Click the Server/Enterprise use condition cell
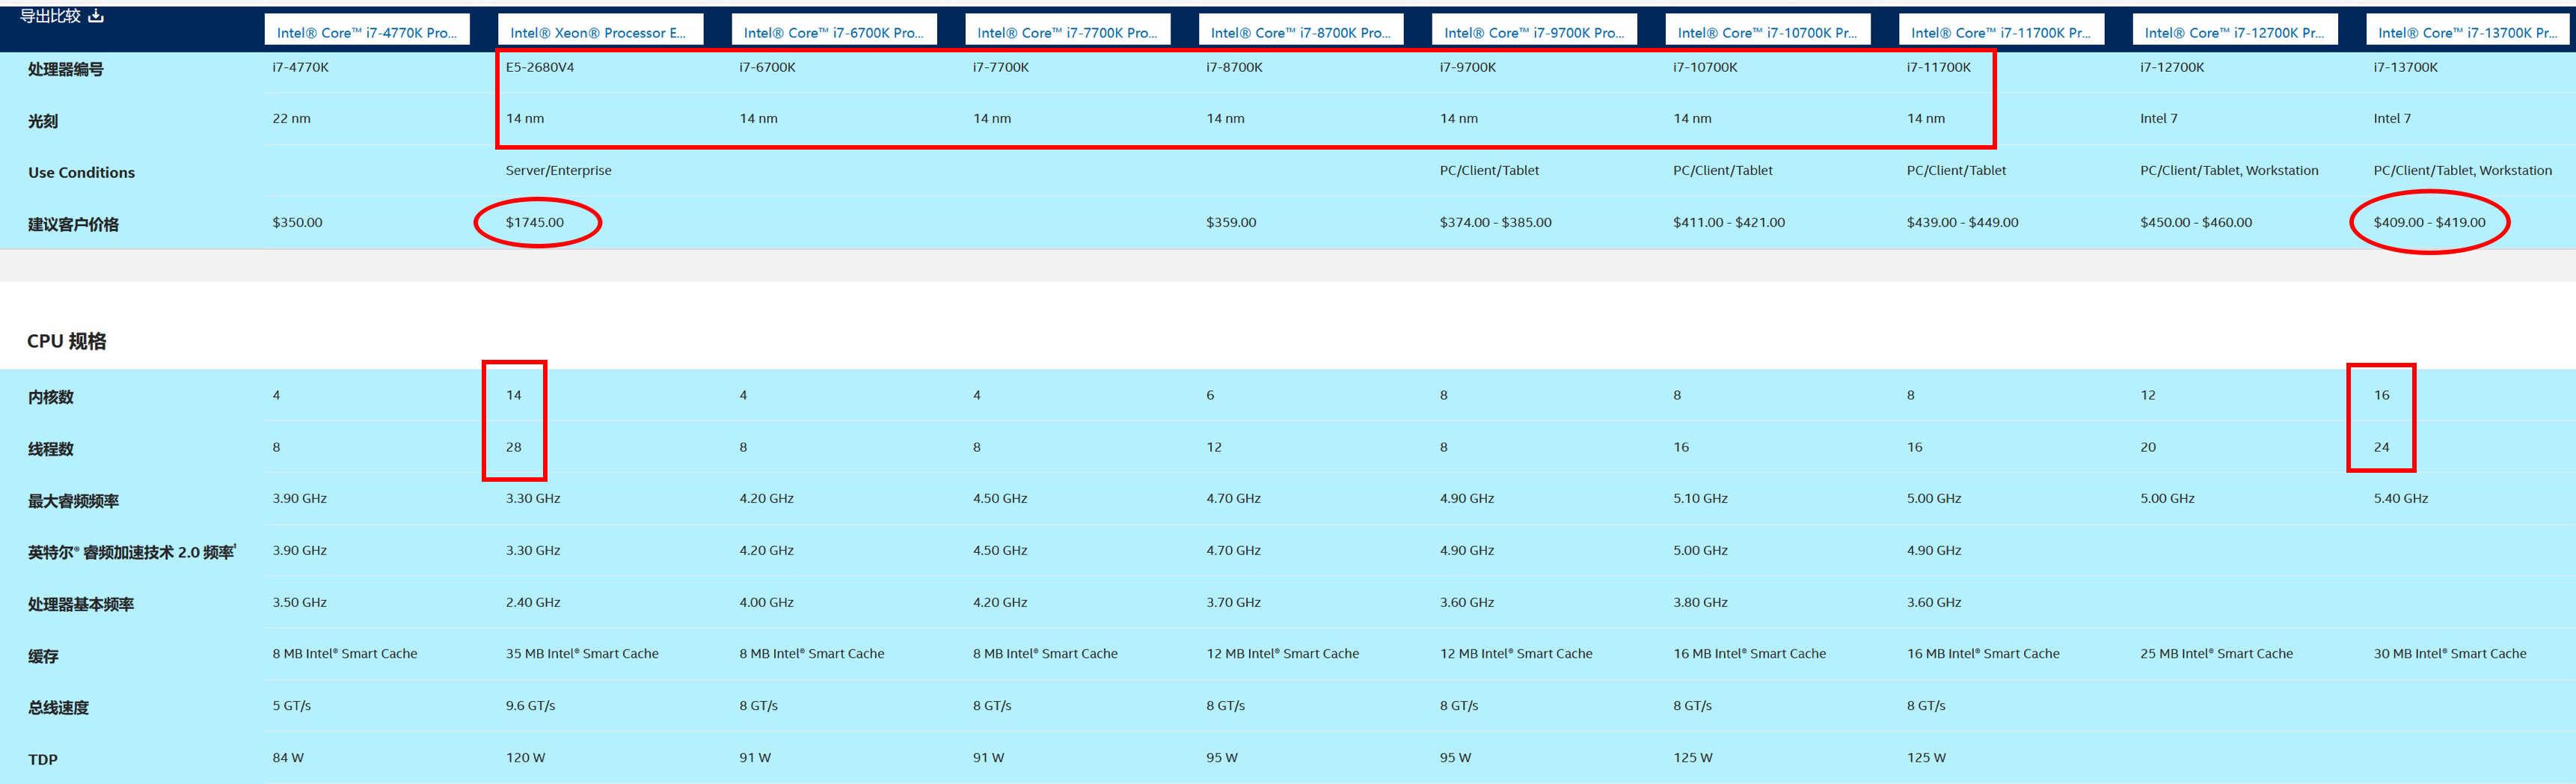 (x=558, y=170)
